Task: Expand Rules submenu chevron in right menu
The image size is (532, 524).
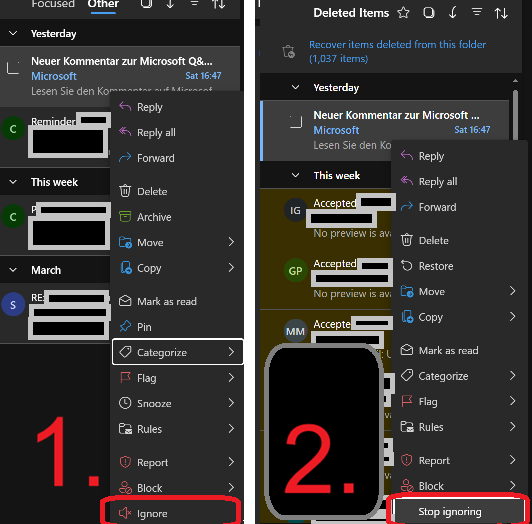Action: 513,426
